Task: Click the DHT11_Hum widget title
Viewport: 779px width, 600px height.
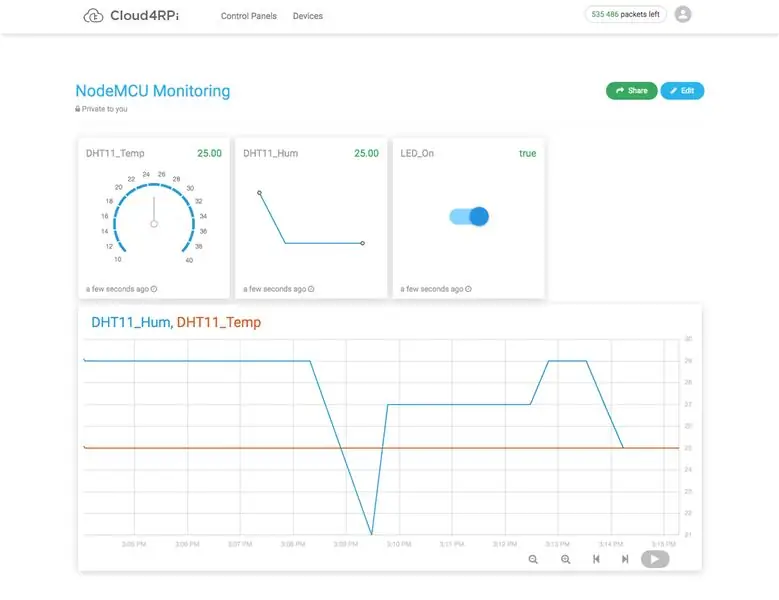Action: point(271,153)
